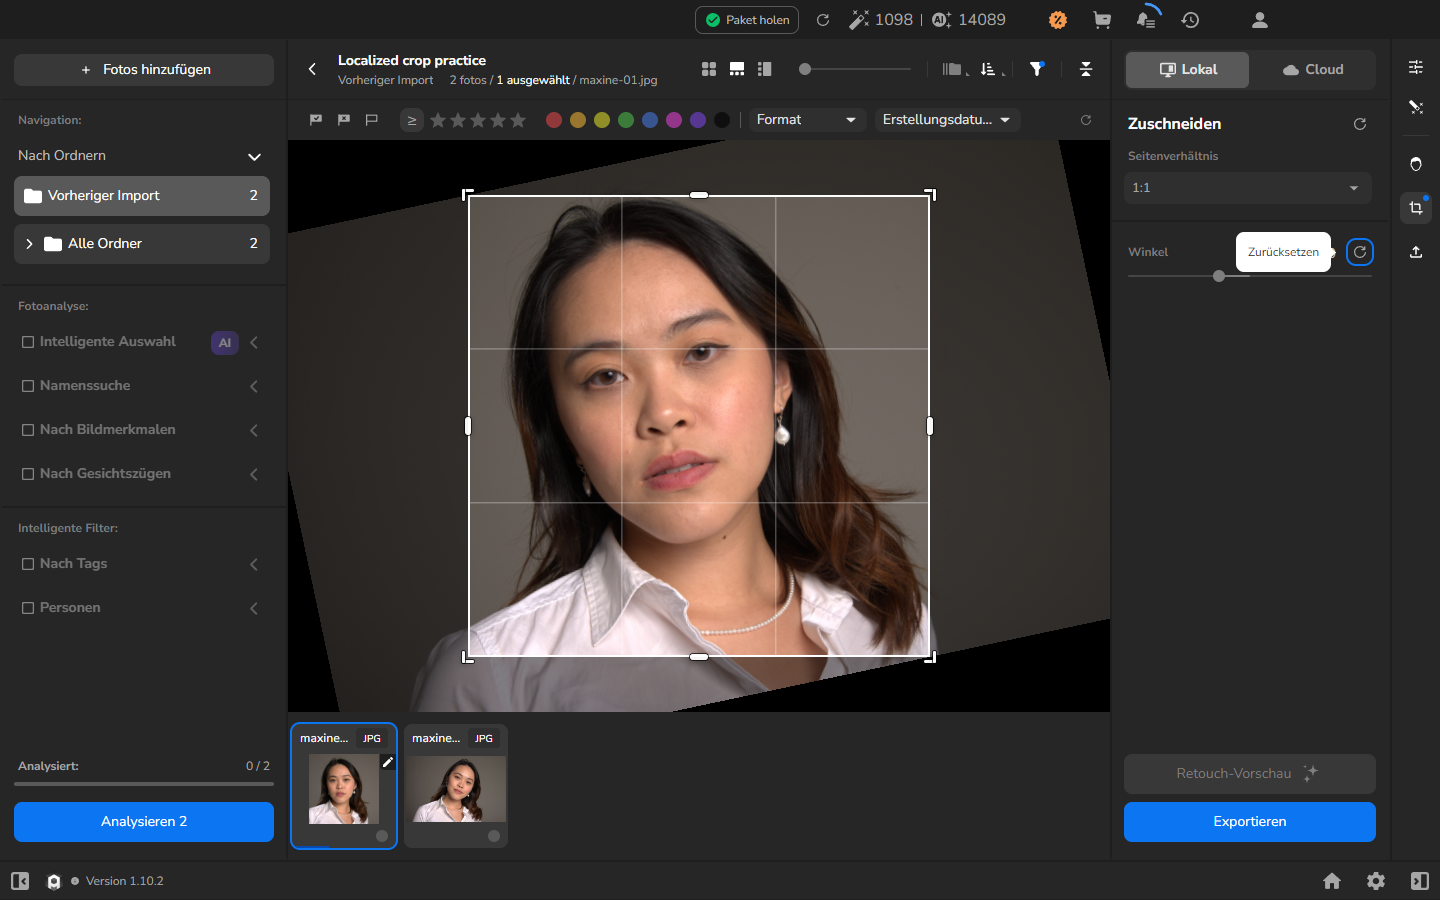Expand the Intelligente Auswahl chevron

(x=254, y=343)
